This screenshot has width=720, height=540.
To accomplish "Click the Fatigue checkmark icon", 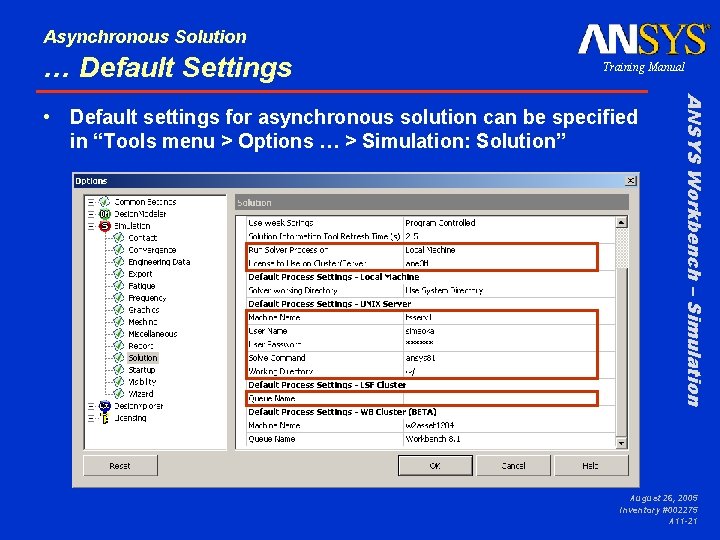I will pyautogui.click(x=118, y=286).
